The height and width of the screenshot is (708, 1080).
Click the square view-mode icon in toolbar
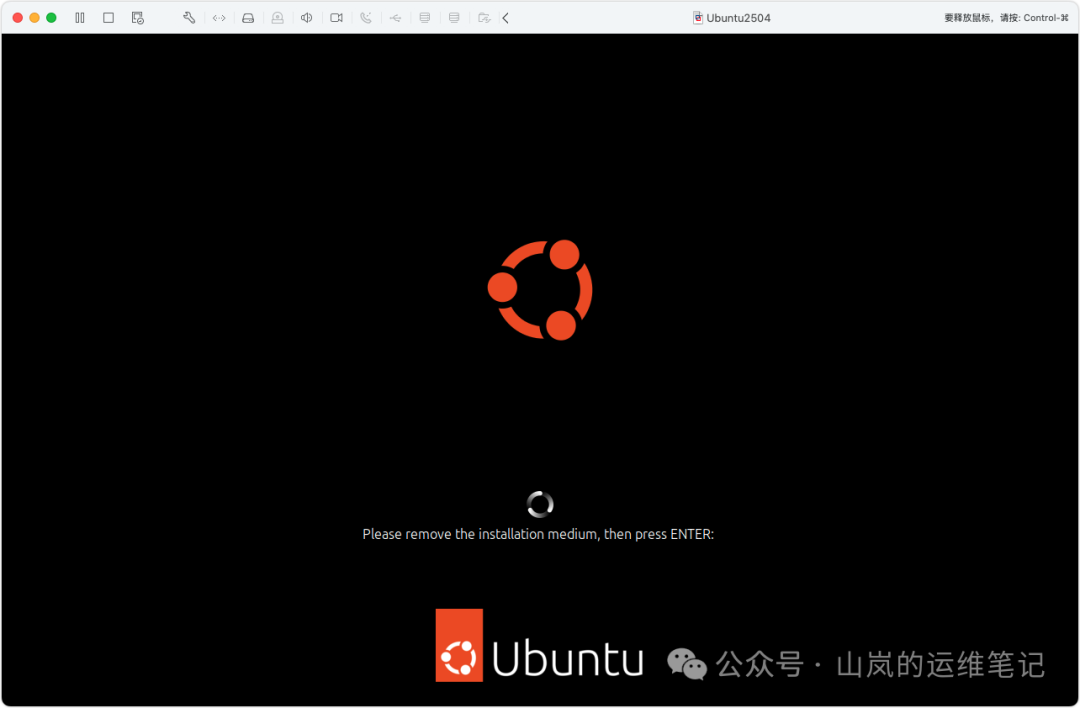(108, 18)
